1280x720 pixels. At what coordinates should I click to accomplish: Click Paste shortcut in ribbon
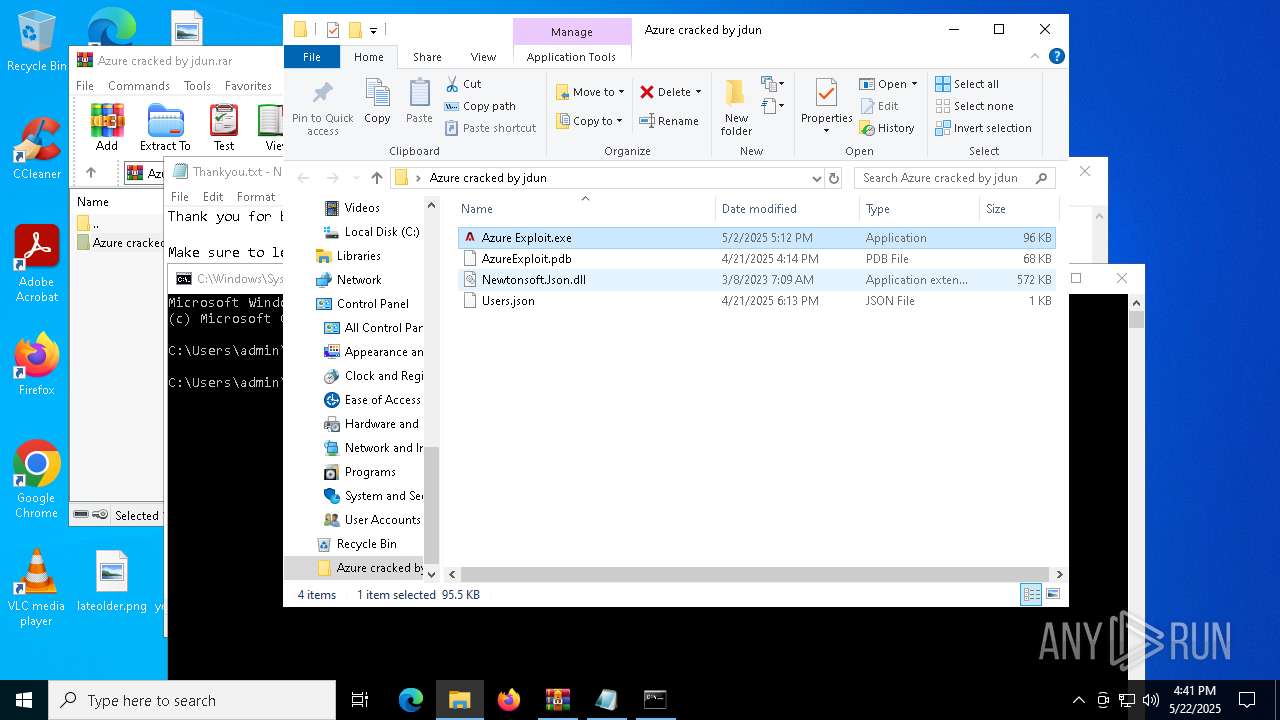pyautogui.click(x=491, y=128)
